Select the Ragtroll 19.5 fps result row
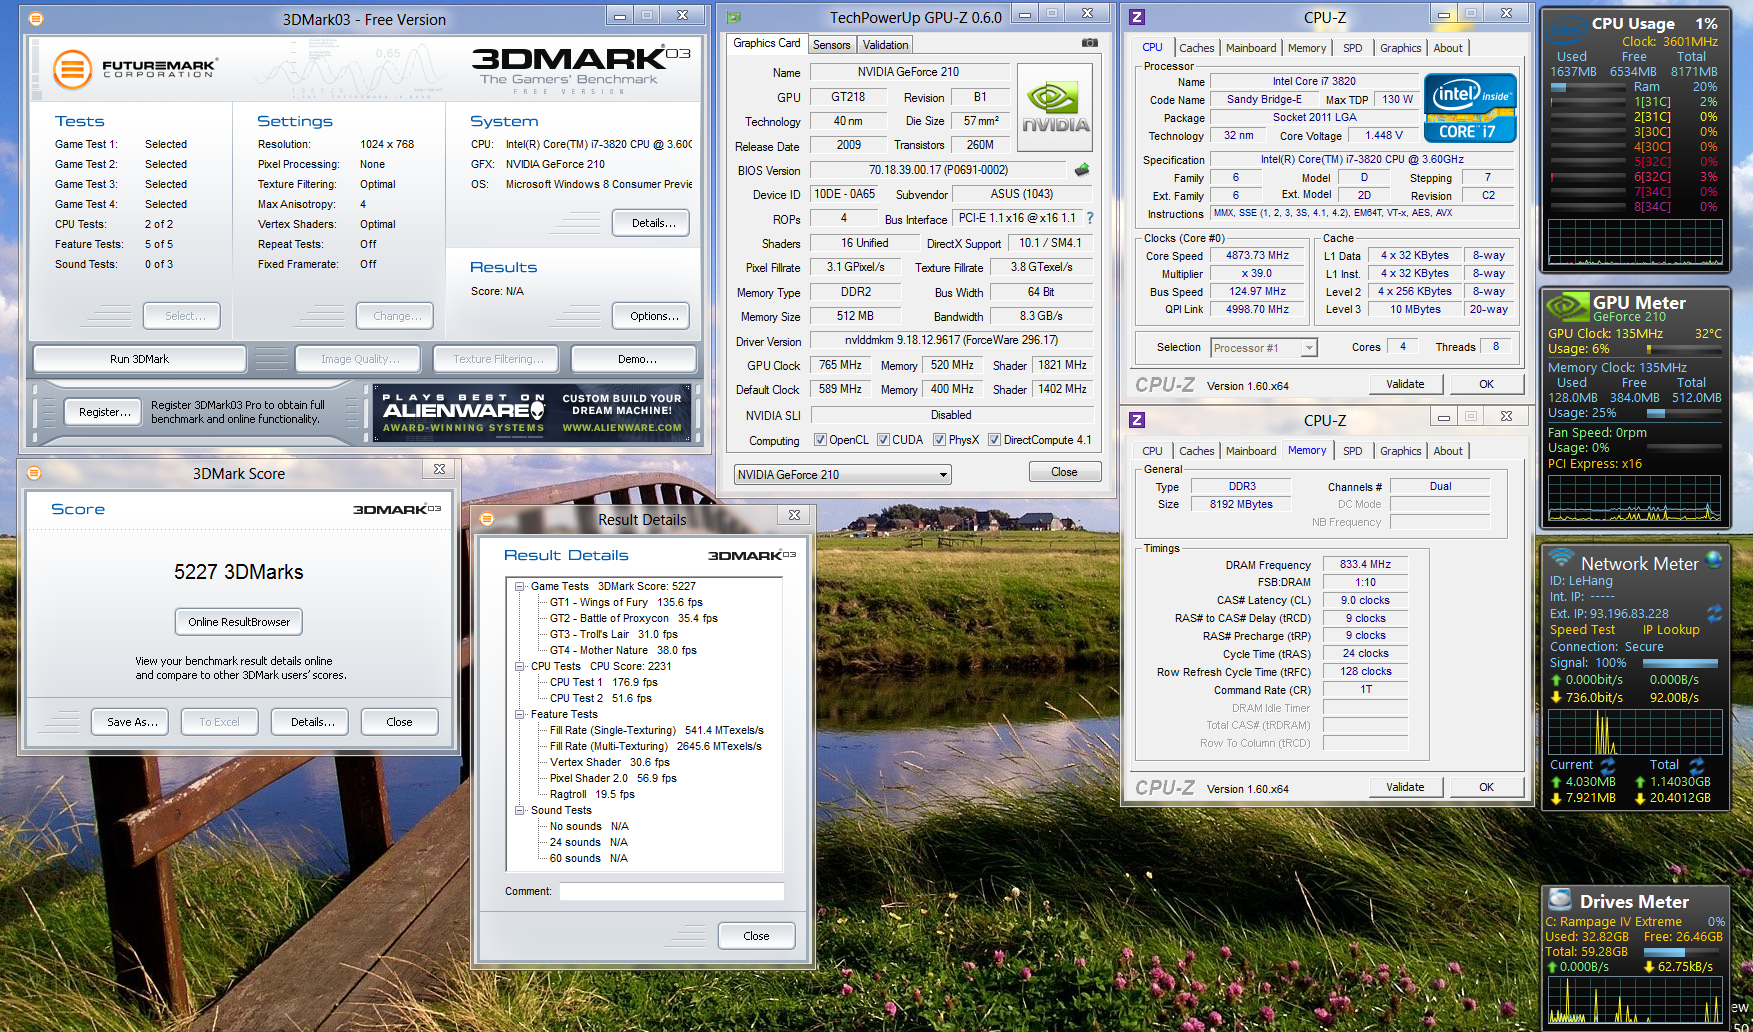The height and width of the screenshot is (1032, 1753). point(592,795)
